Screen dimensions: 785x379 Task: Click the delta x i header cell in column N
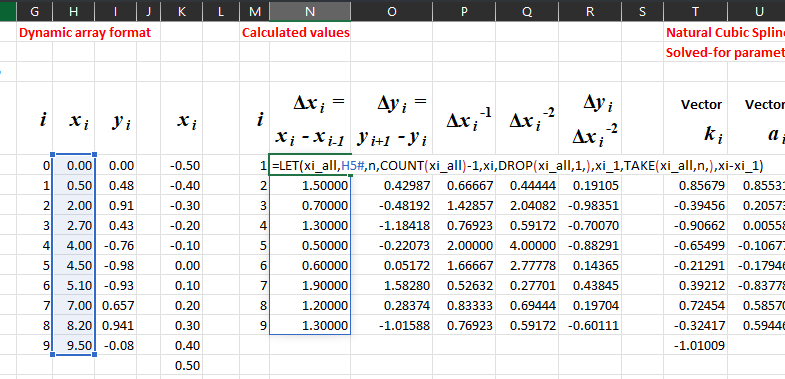[310, 119]
